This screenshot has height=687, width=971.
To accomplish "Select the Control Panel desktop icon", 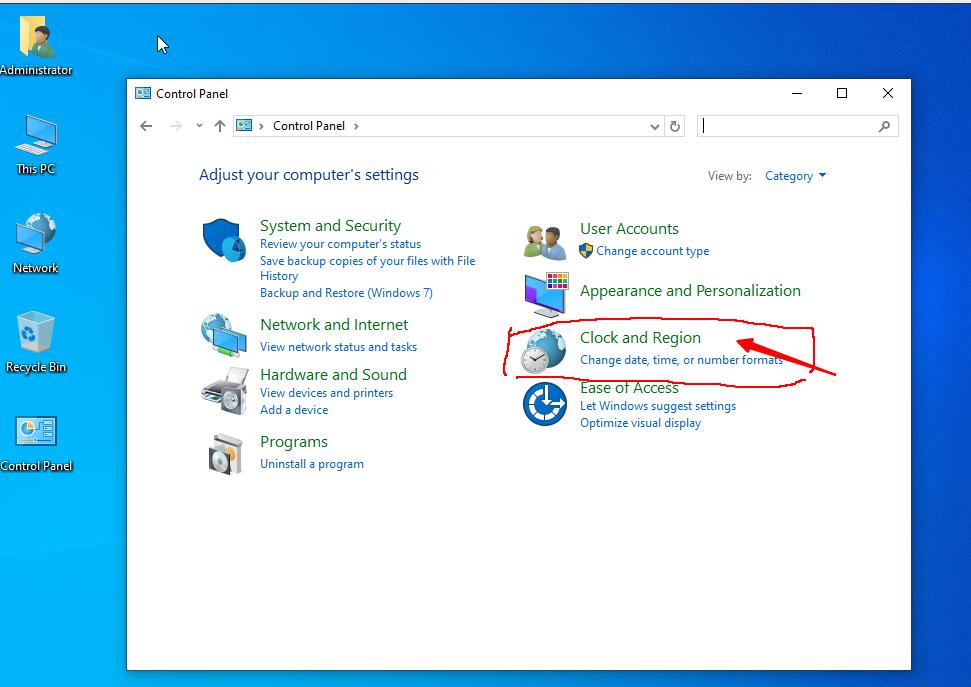I will tap(36, 431).
